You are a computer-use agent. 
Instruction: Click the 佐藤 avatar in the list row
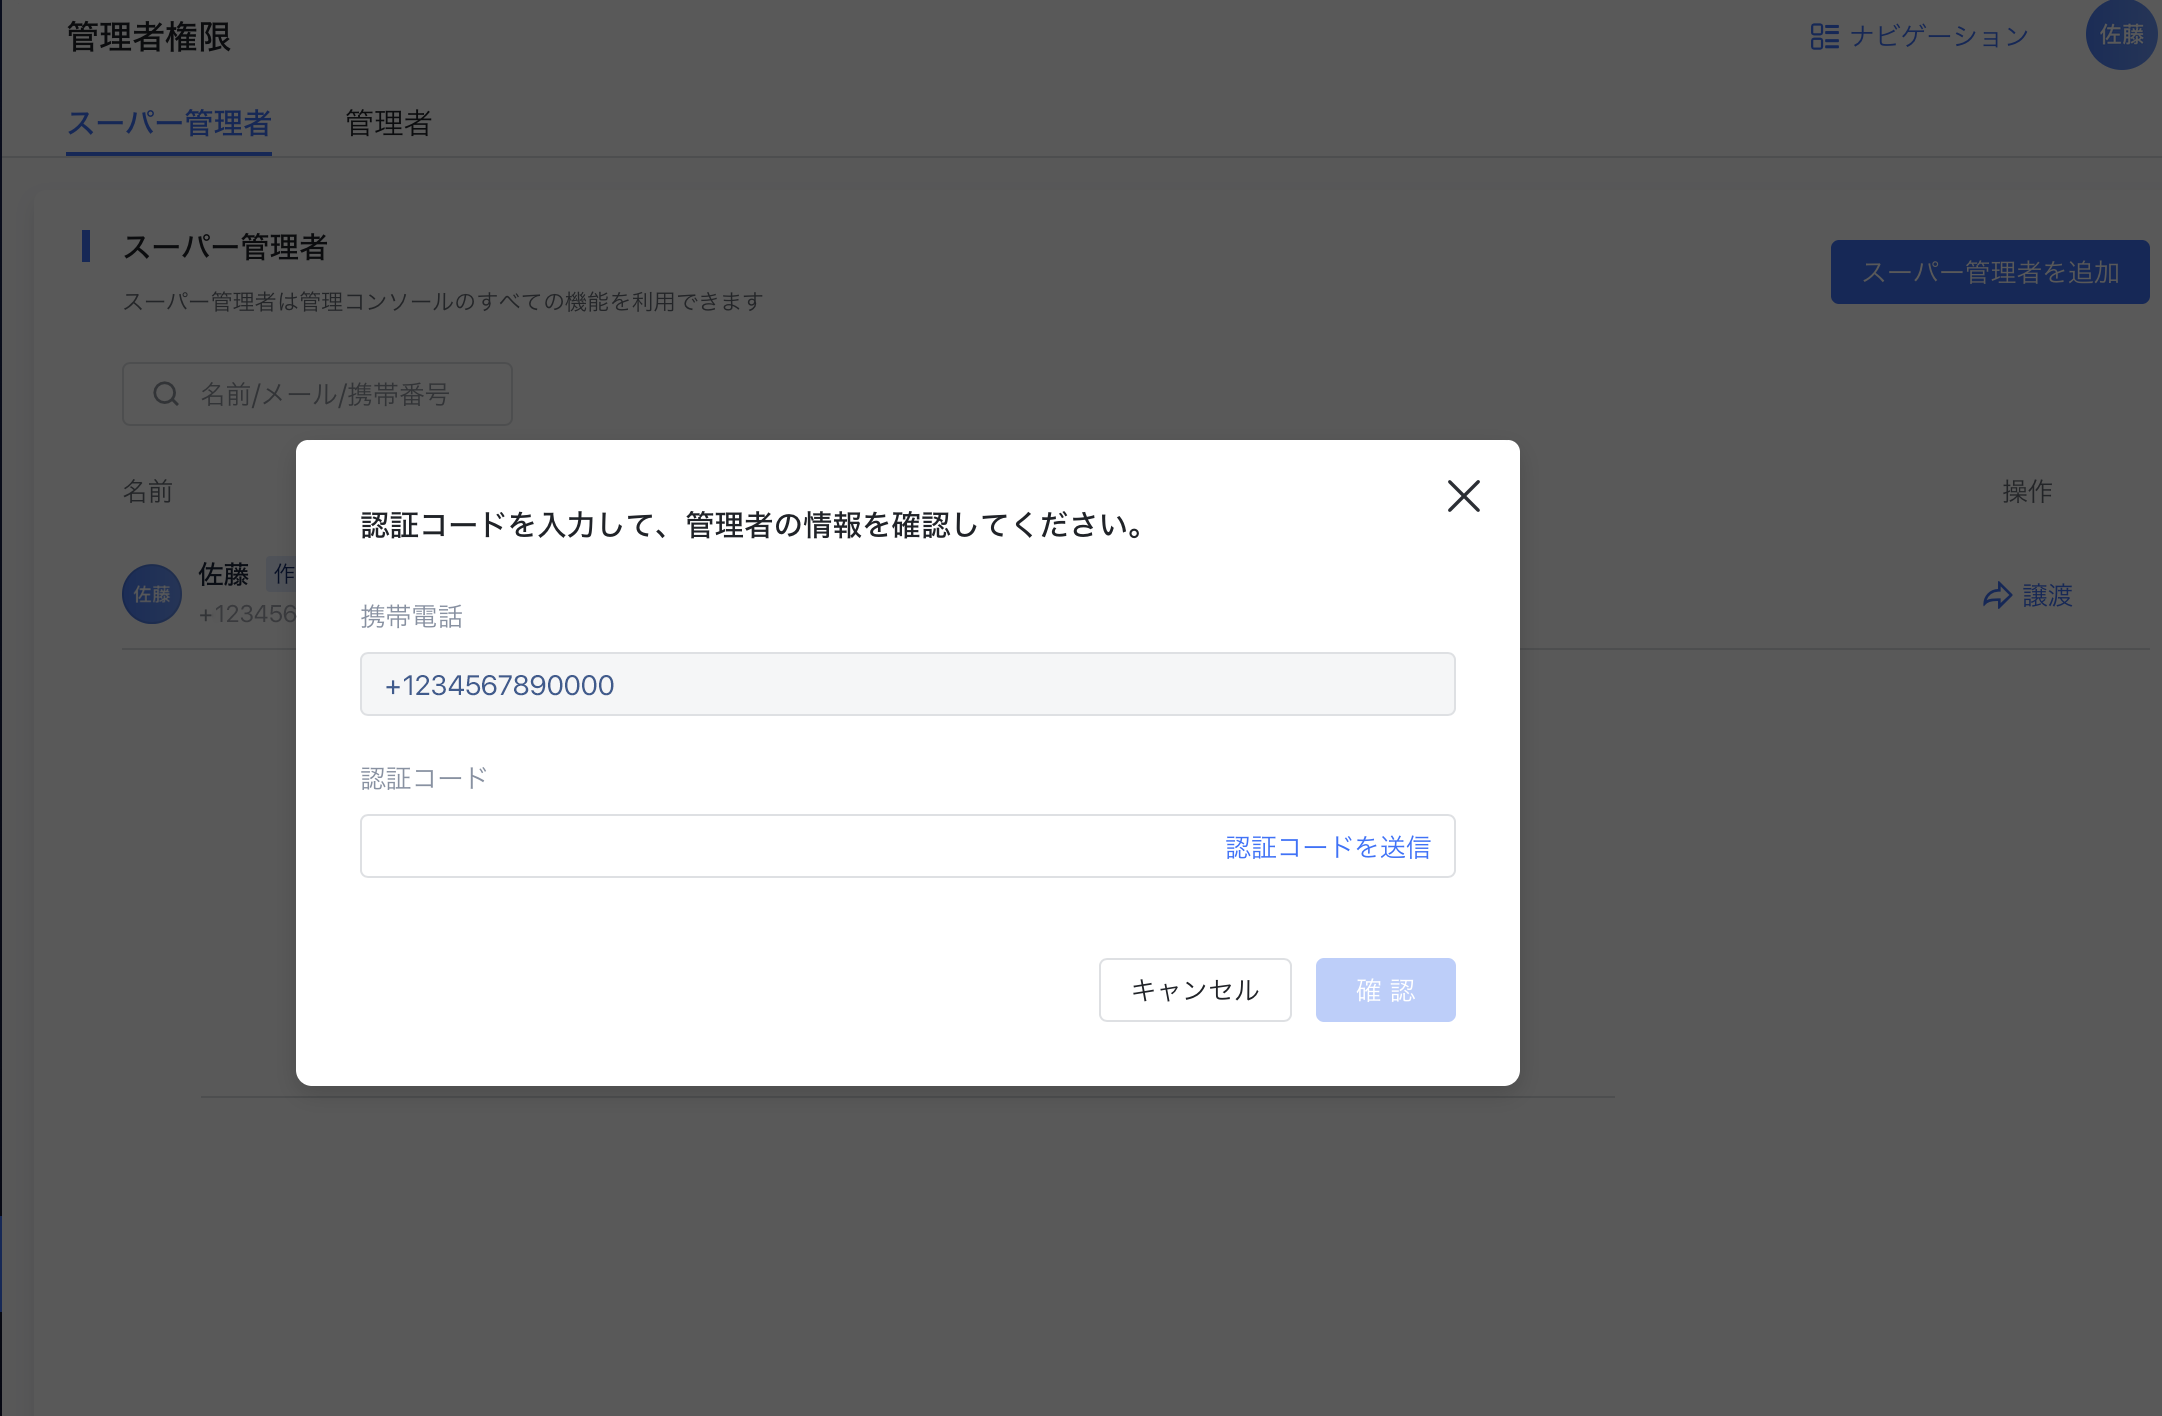[152, 594]
